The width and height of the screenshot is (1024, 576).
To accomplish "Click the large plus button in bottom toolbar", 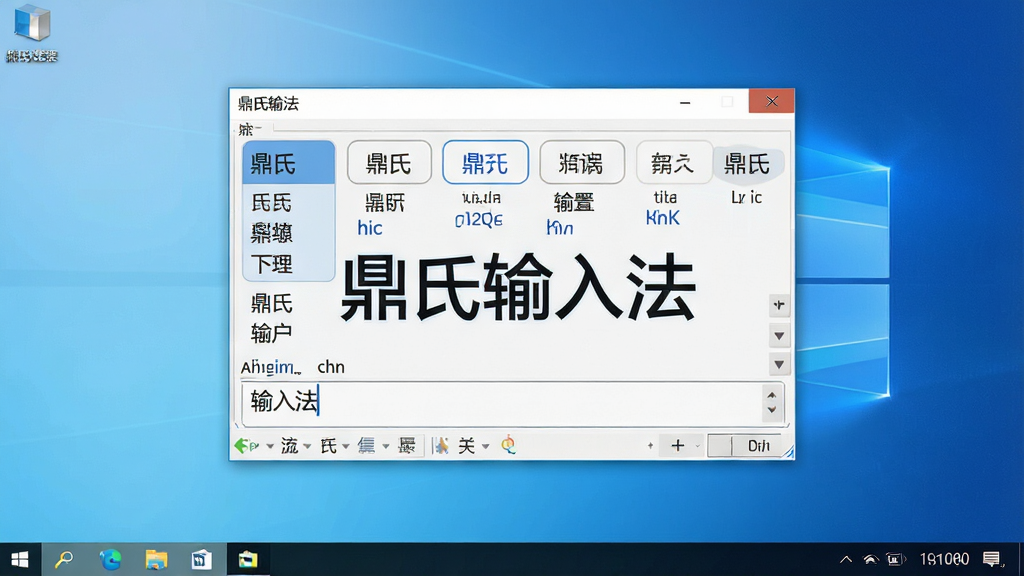I will point(677,445).
